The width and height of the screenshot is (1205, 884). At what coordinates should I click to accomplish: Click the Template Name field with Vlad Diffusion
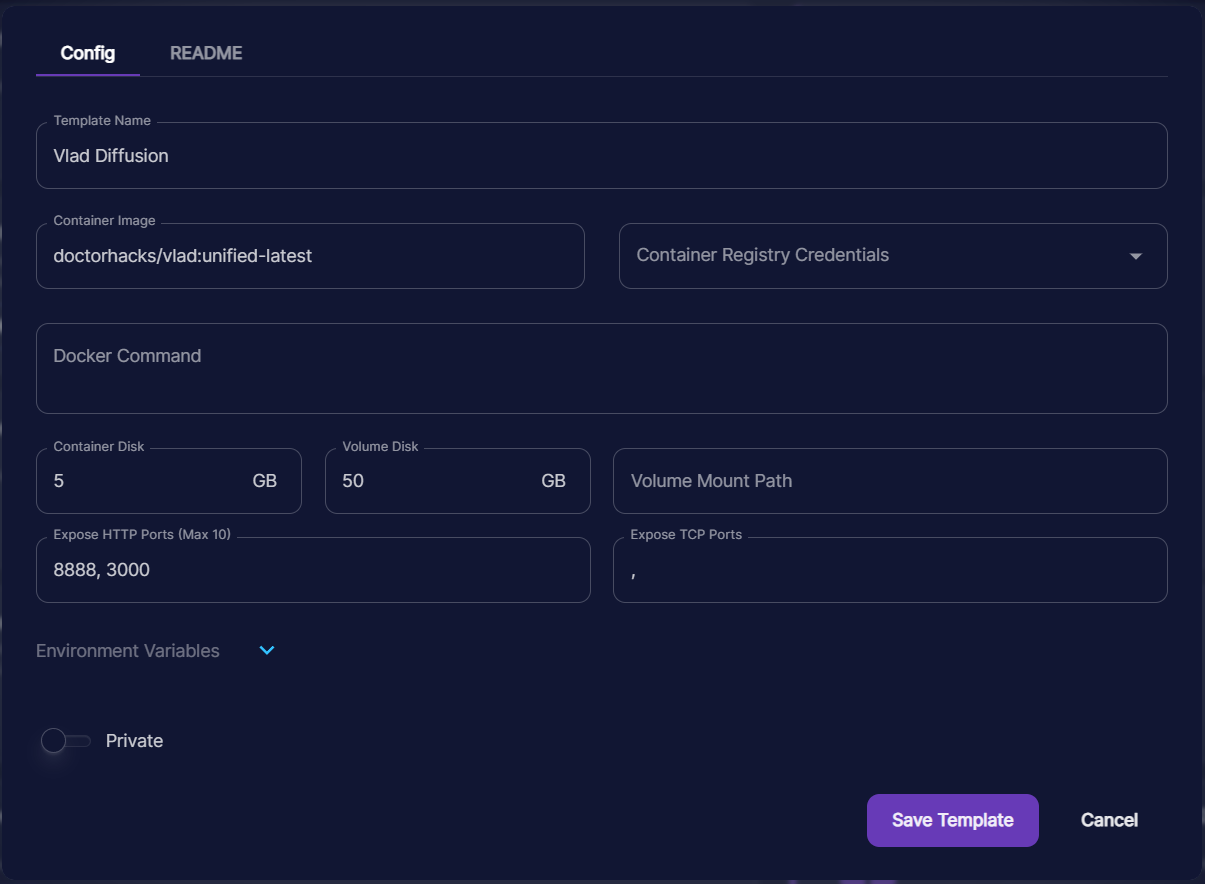coord(600,156)
